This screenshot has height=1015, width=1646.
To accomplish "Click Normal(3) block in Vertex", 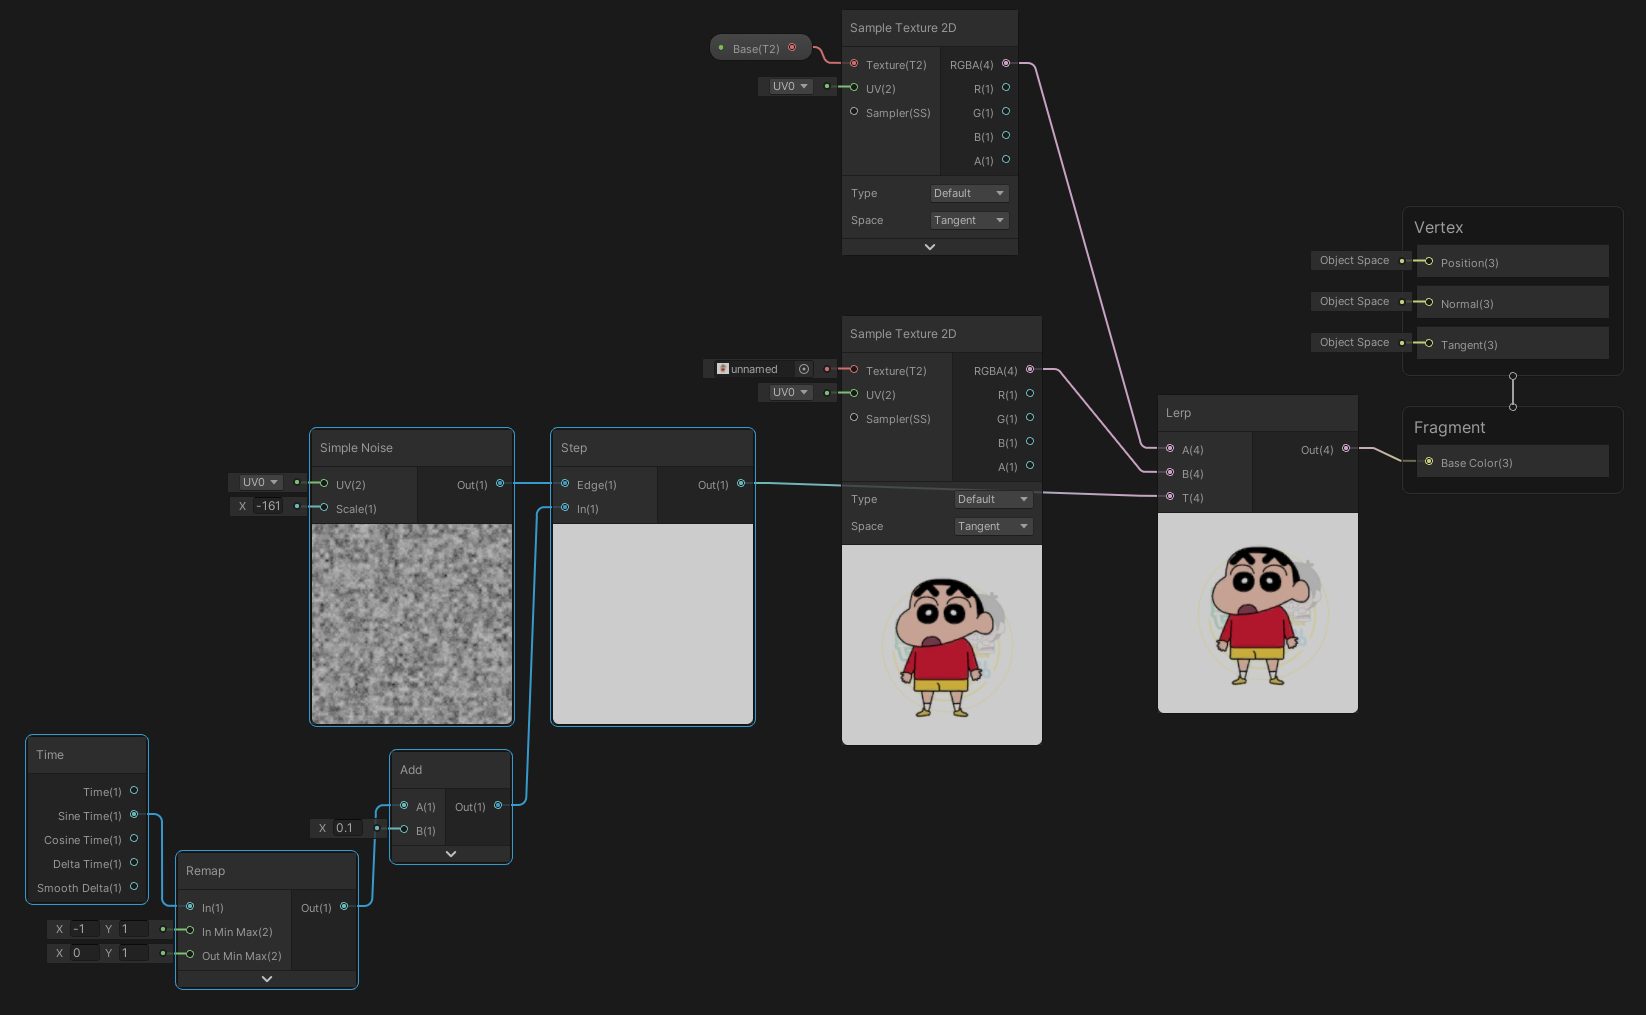I will coord(1513,303).
